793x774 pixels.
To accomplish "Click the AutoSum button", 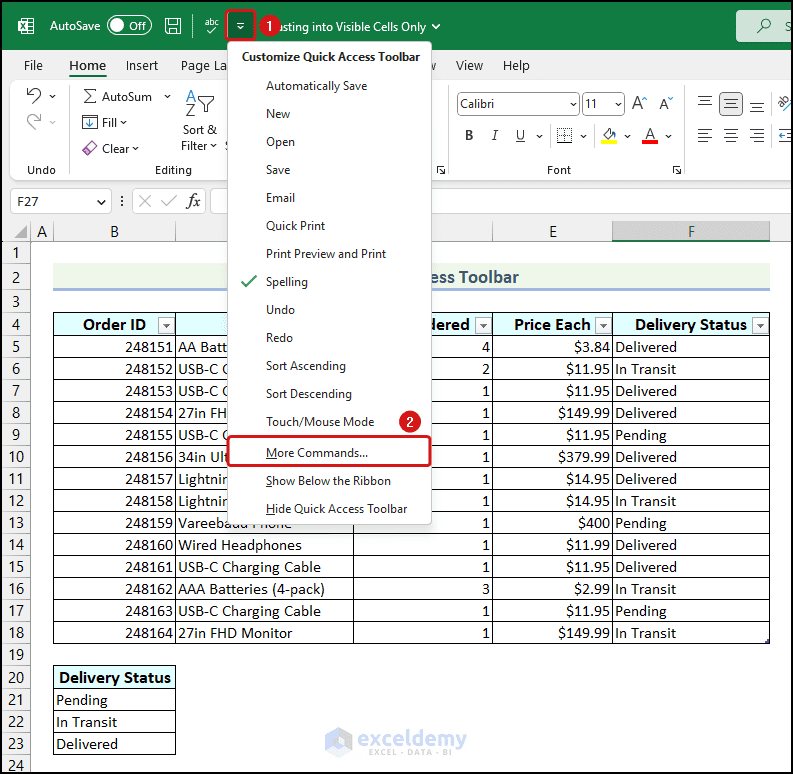I will [118, 97].
